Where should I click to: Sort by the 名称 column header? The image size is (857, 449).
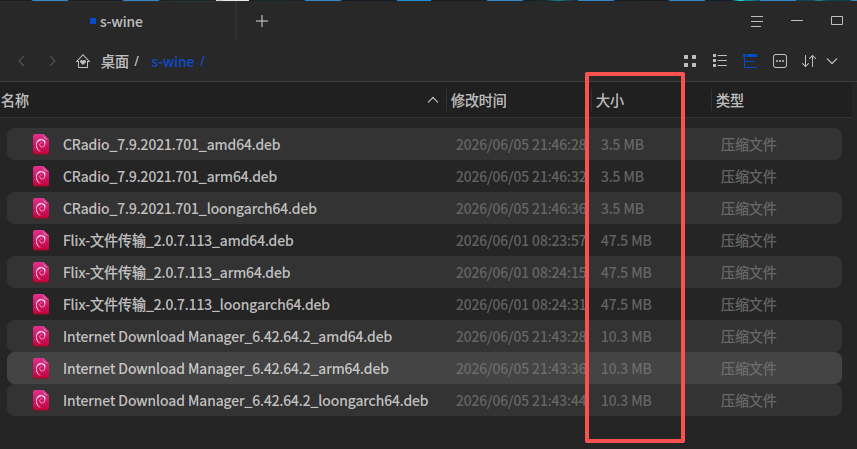click(x=15, y=101)
